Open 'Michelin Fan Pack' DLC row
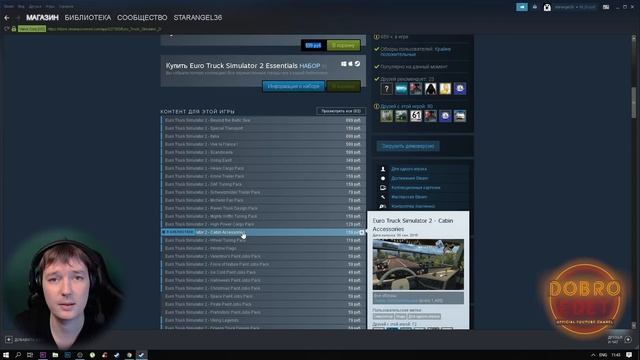 (263, 200)
